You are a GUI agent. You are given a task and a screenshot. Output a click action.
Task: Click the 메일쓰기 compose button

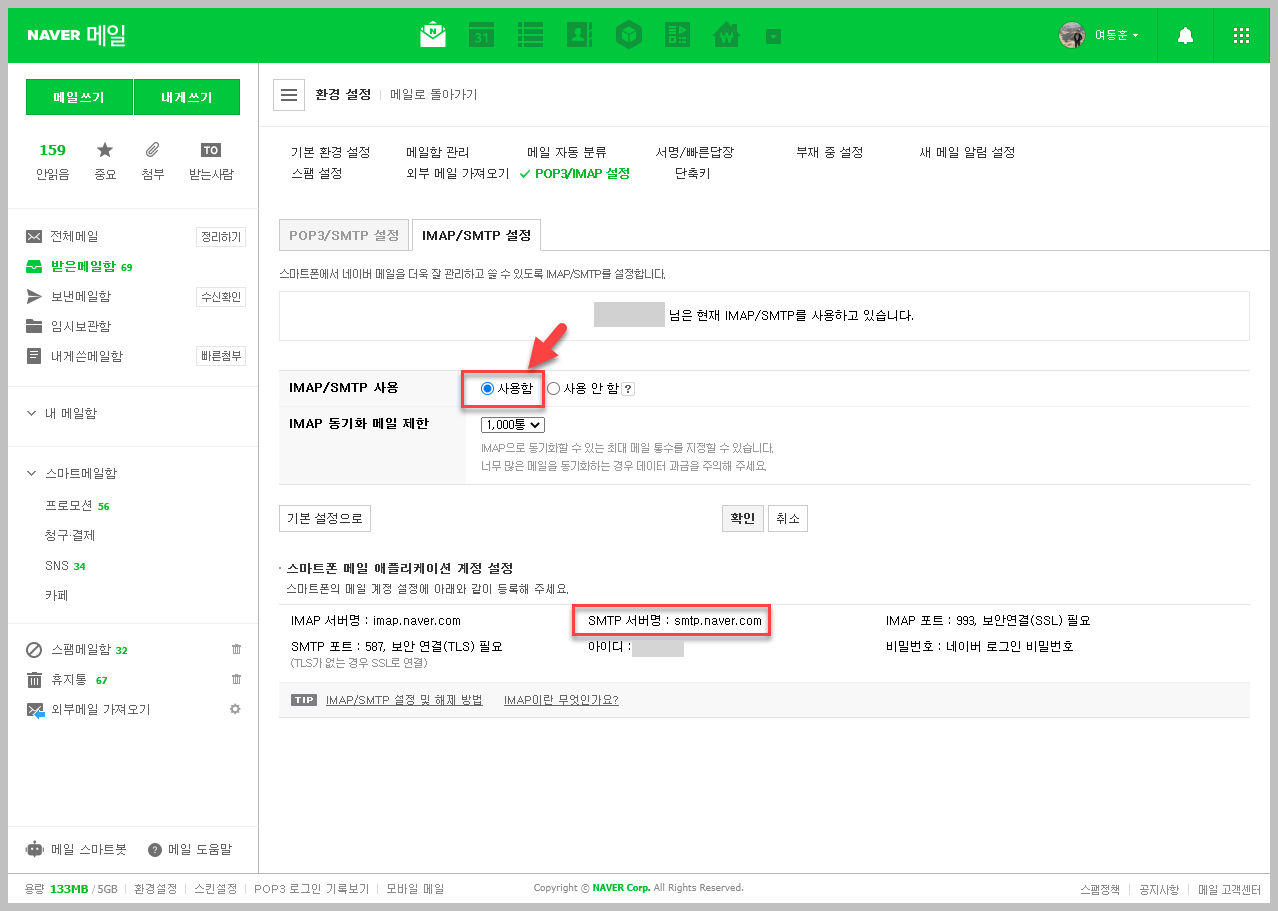click(79, 98)
